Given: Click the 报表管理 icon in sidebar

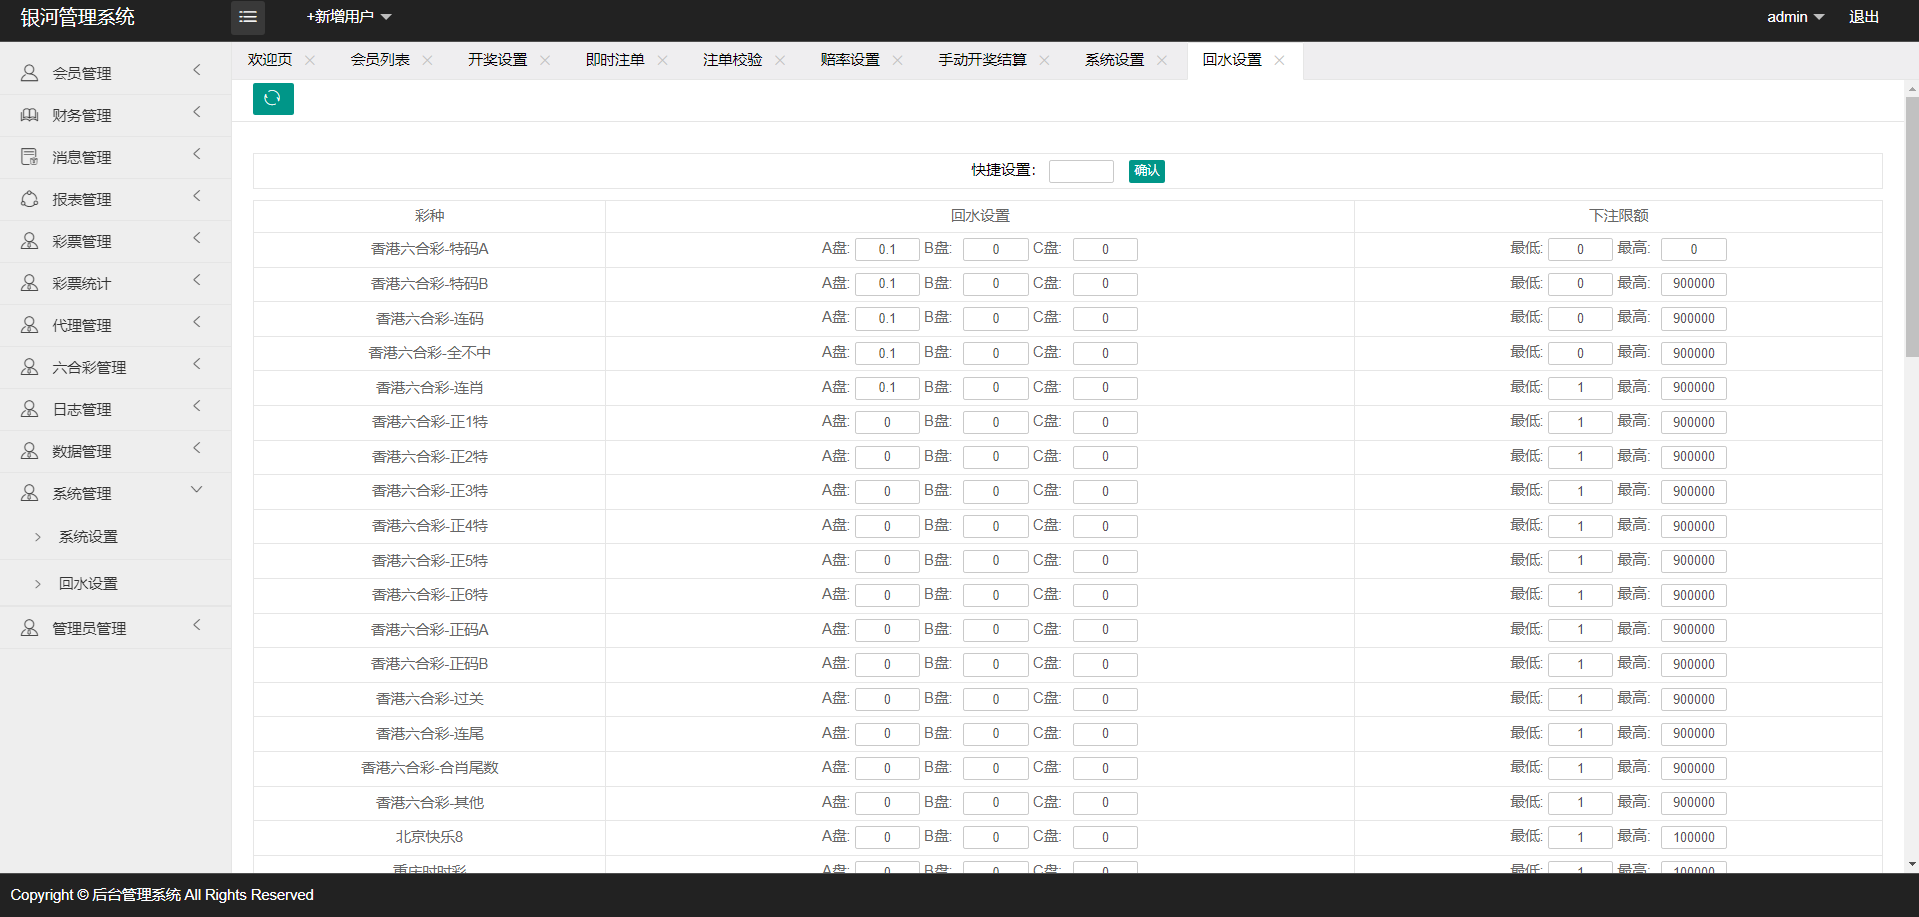Looking at the screenshot, I should coord(30,199).
